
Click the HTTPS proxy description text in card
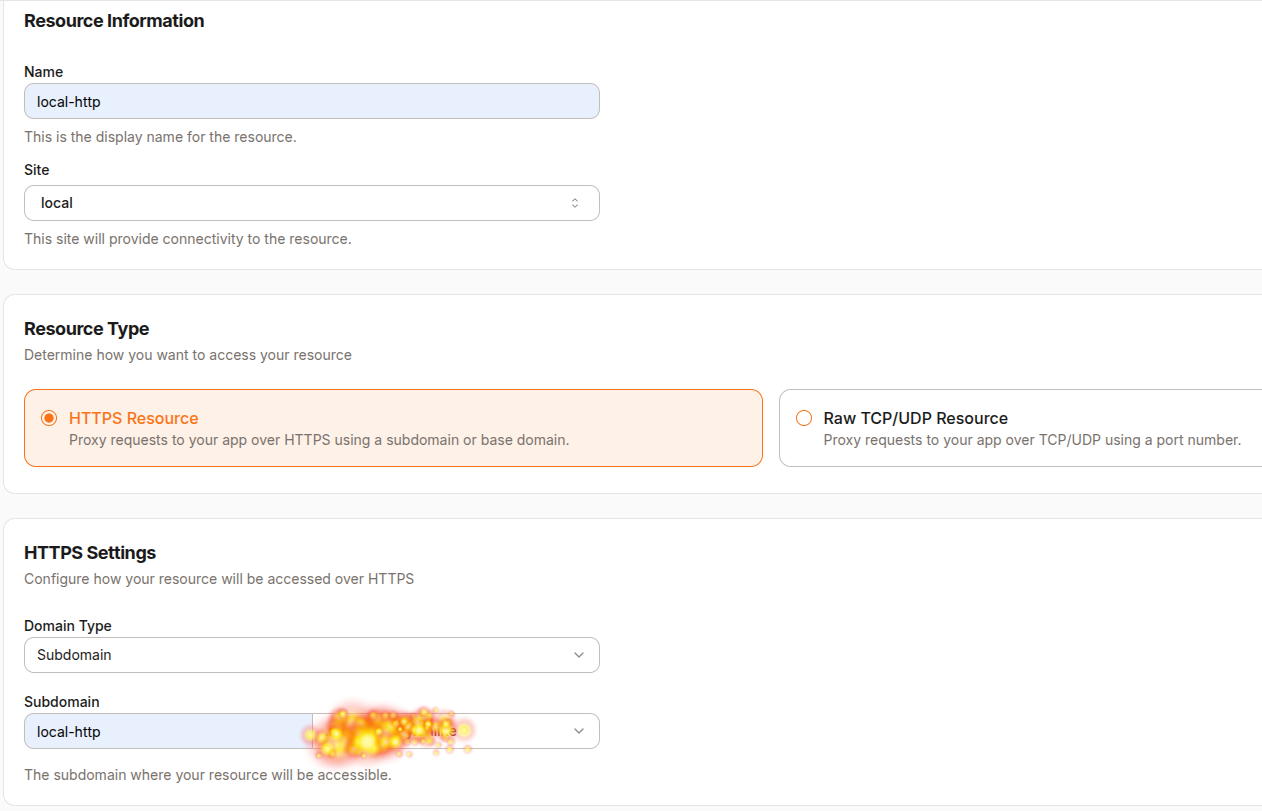point(319,440)
